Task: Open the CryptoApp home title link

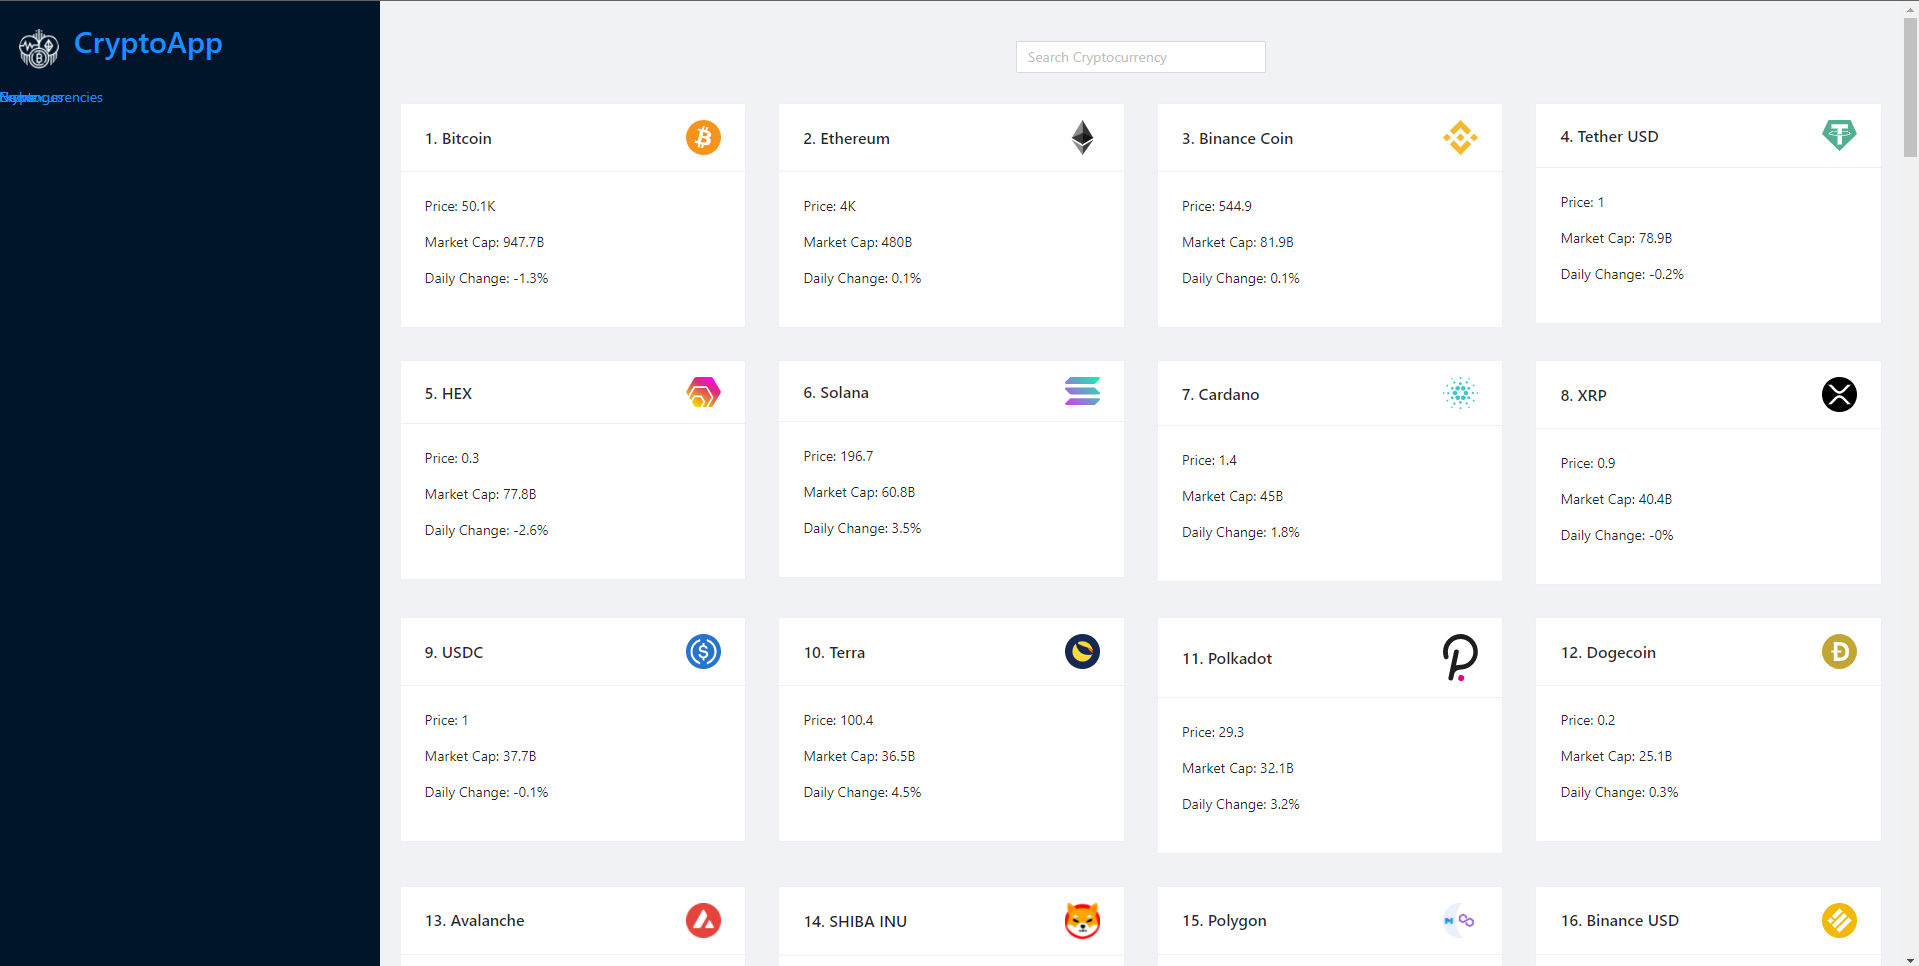Action: click(148, 43)
